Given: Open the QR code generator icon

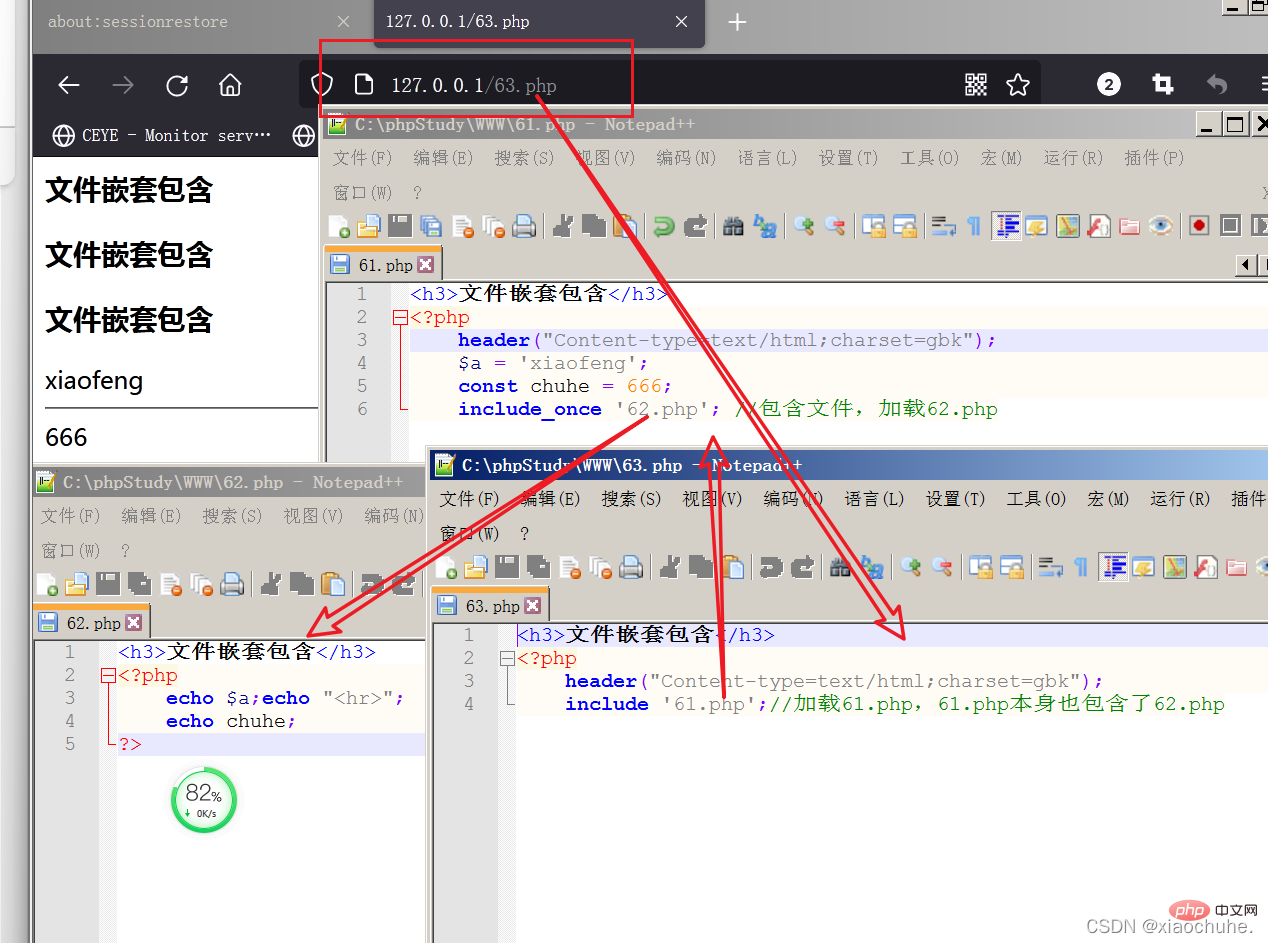Looking at the screenshot, I should tap(976, 85).
